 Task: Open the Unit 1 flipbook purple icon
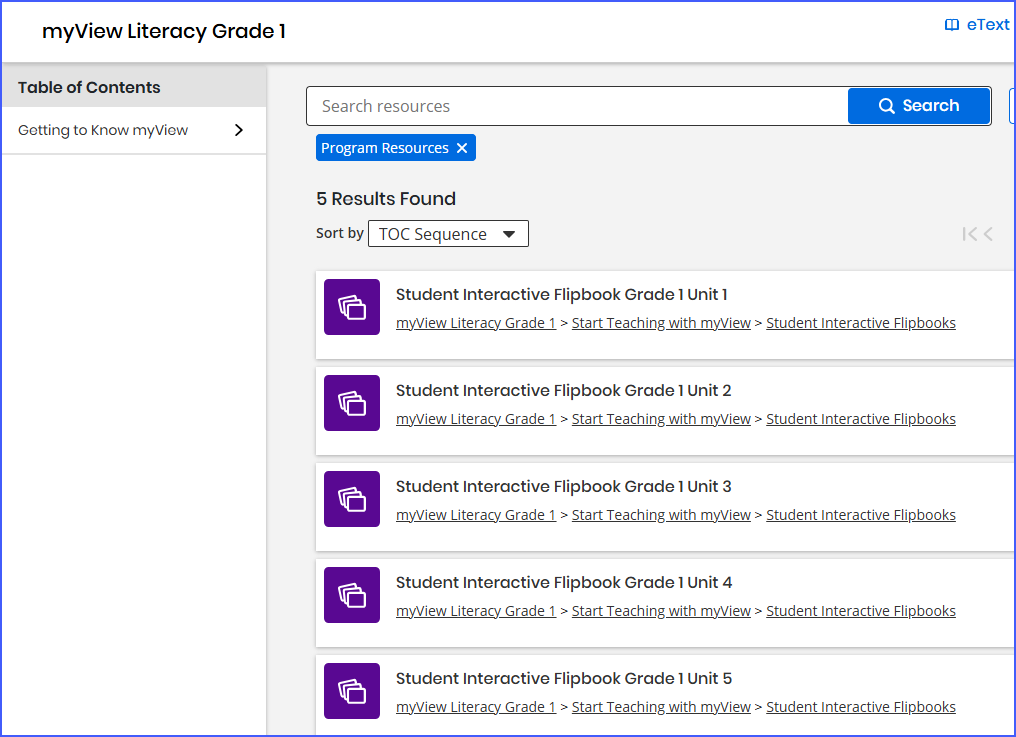tap(352, 307)
